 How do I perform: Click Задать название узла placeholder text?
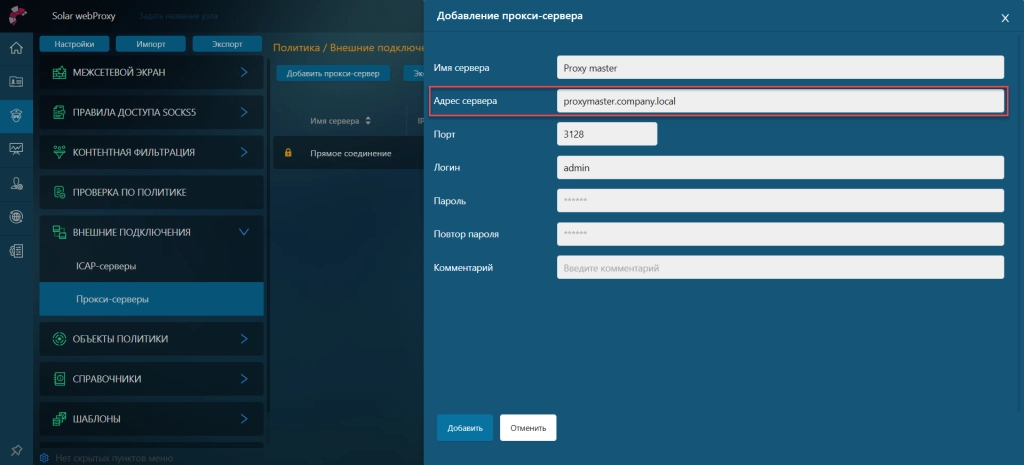point(178,16)
